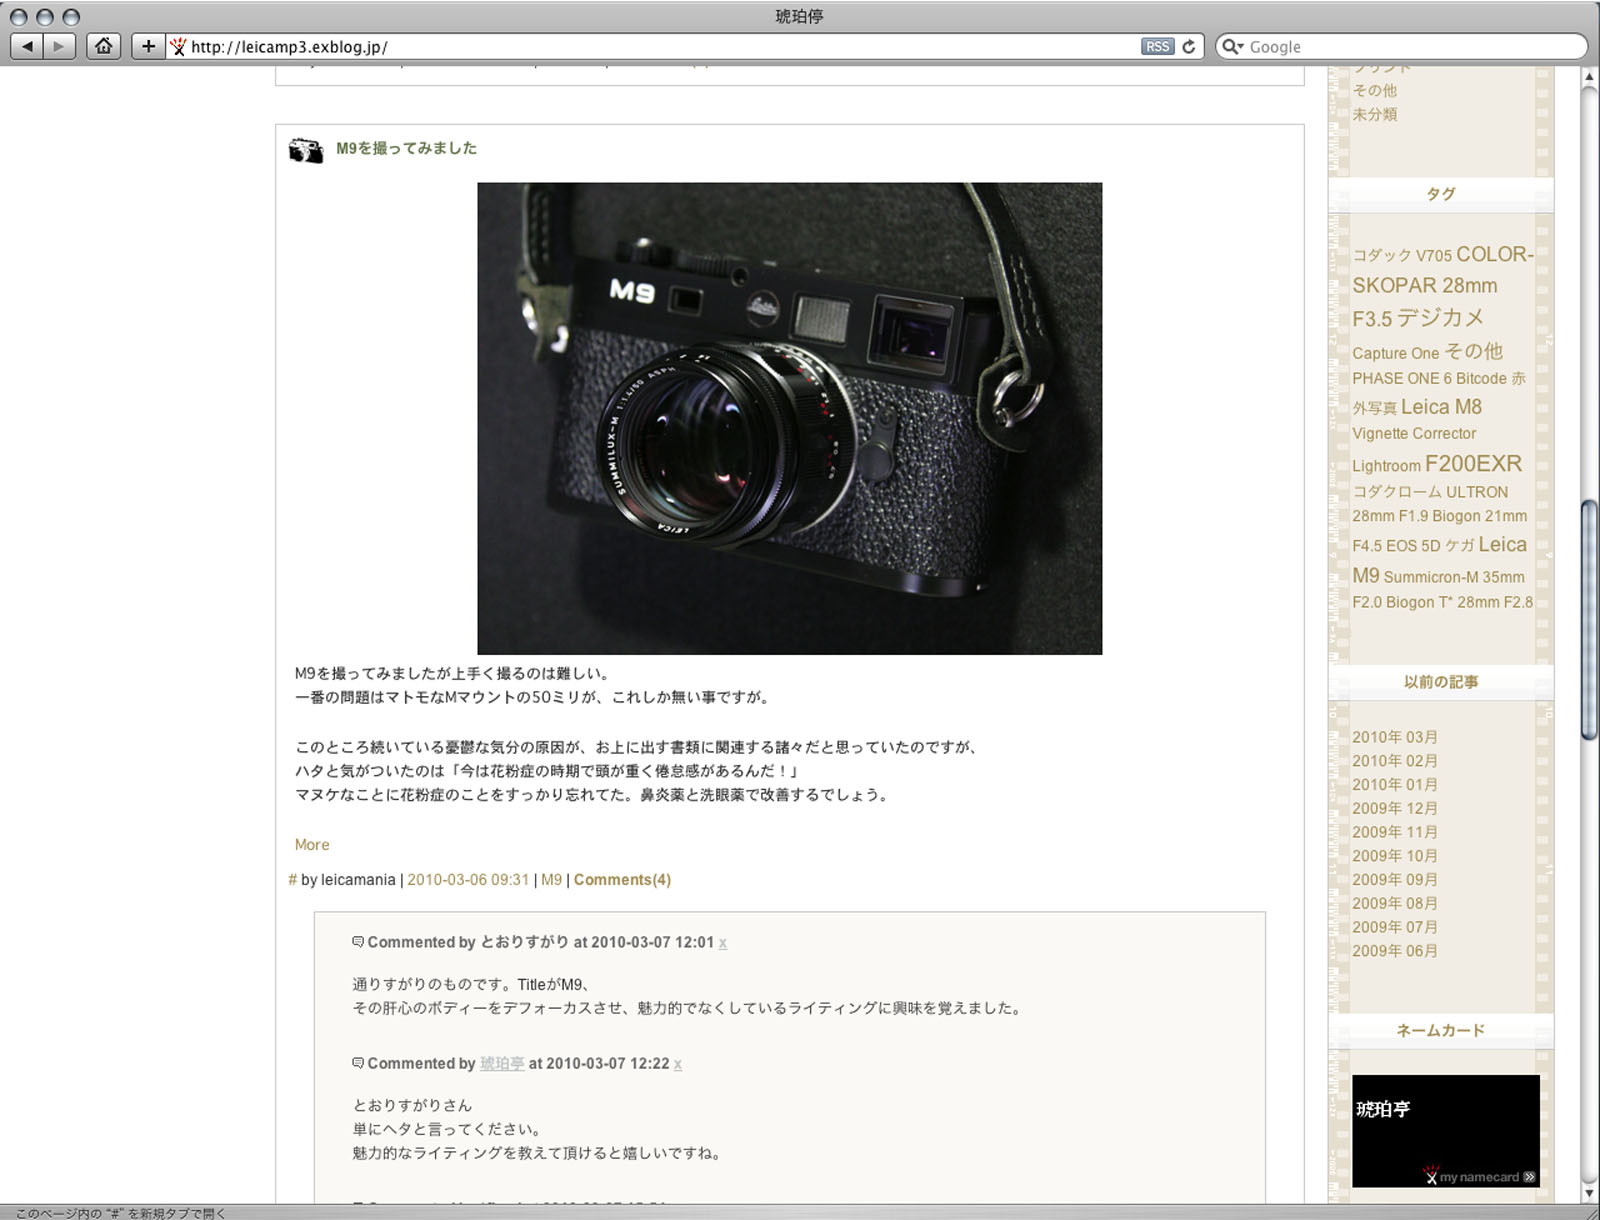Open 未分類 category
The image size is (1600, 1220).
click(1375, 114)
